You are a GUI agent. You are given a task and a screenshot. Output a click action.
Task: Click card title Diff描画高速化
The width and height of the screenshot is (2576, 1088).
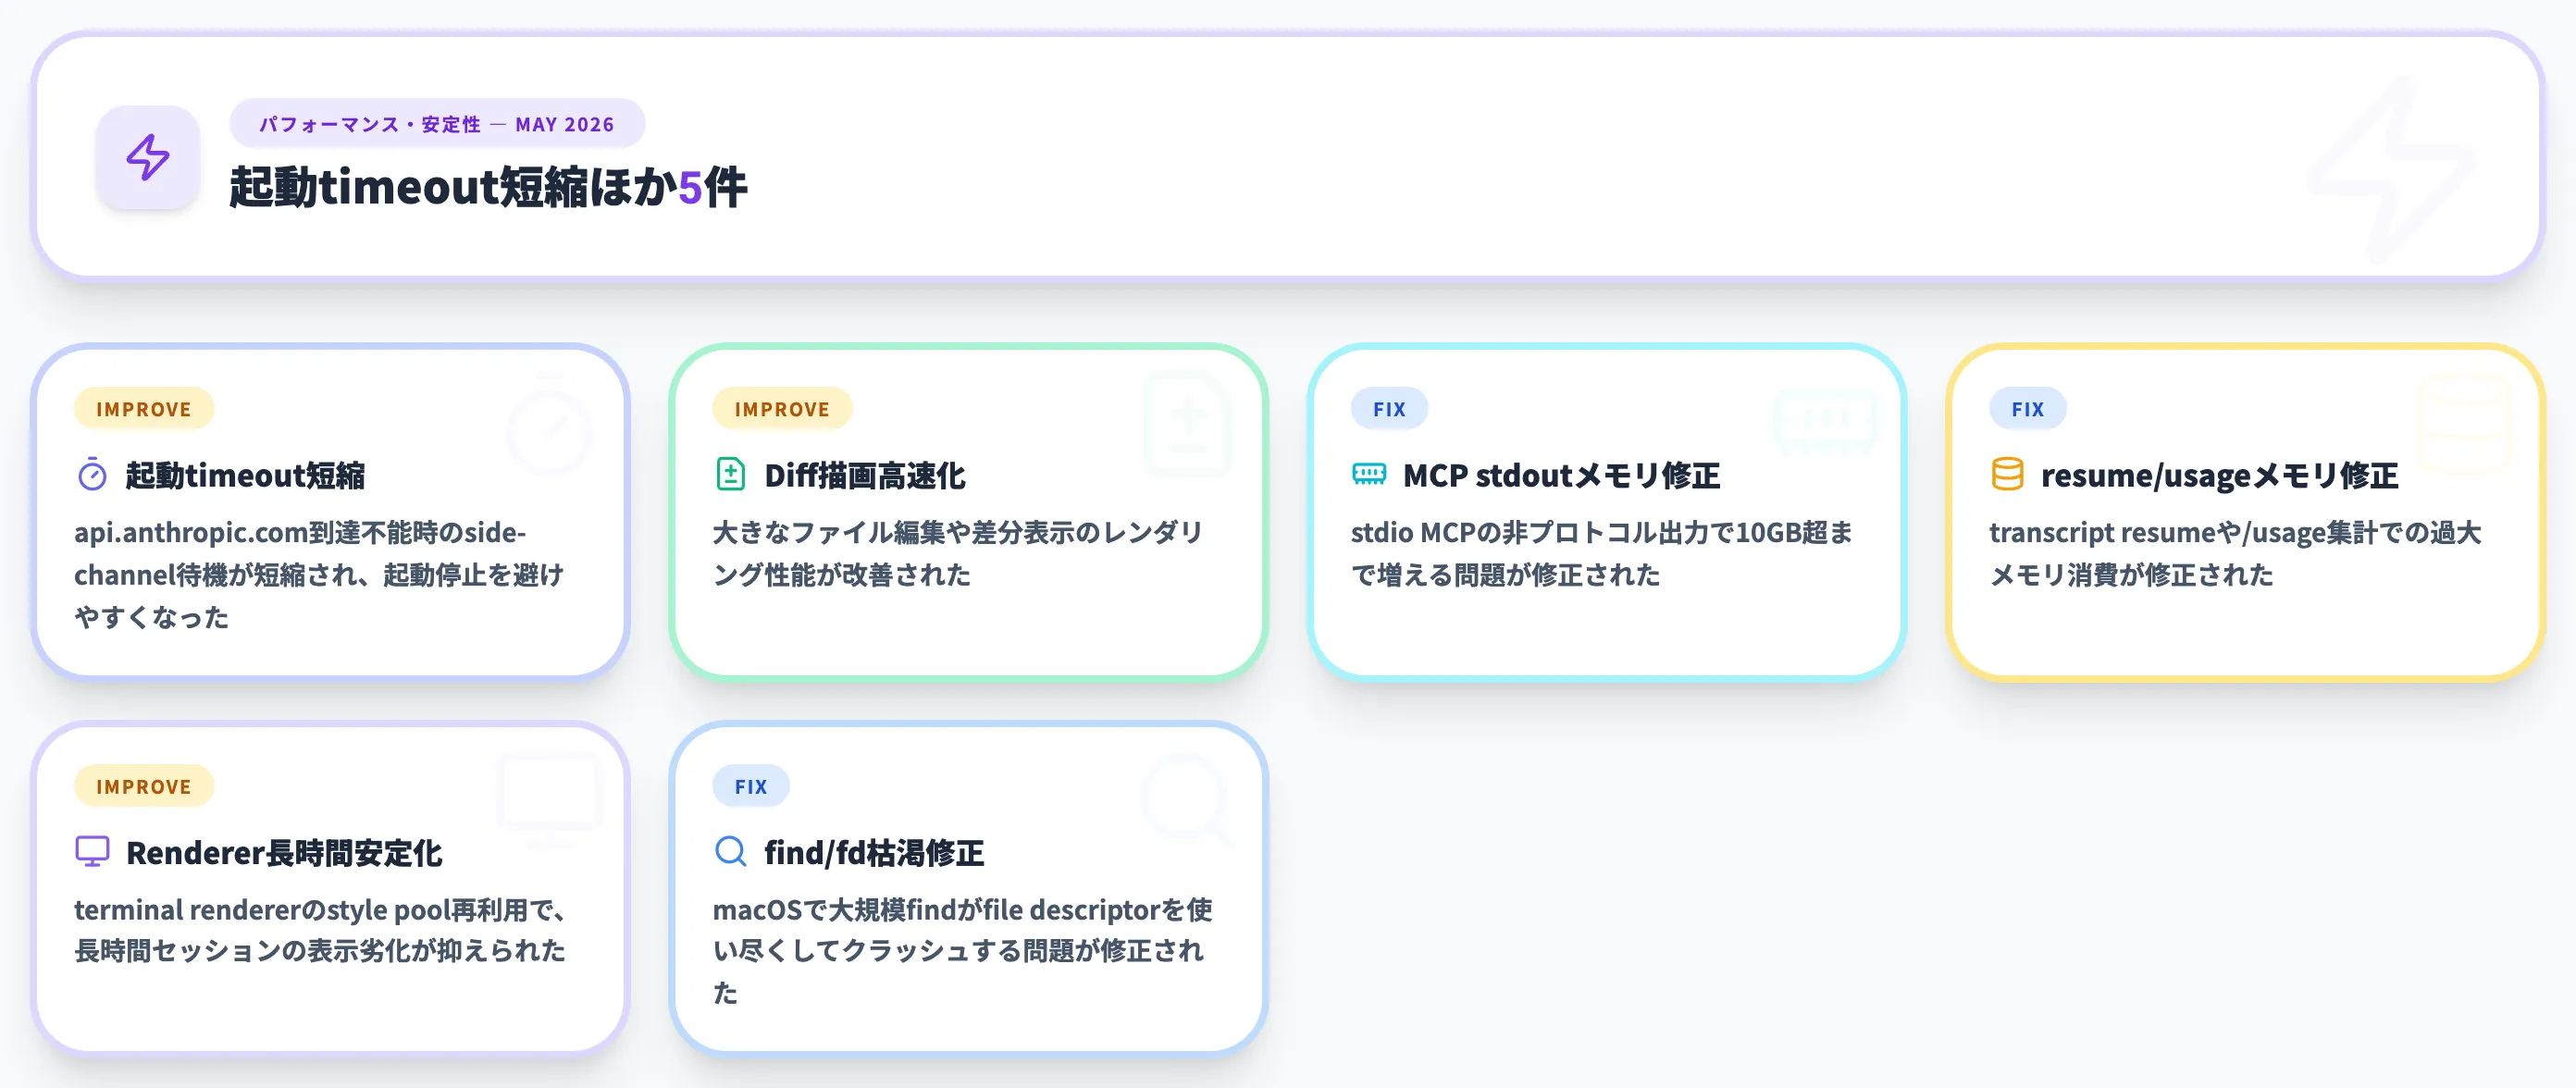pyautogui.click(x=865, y=475)
